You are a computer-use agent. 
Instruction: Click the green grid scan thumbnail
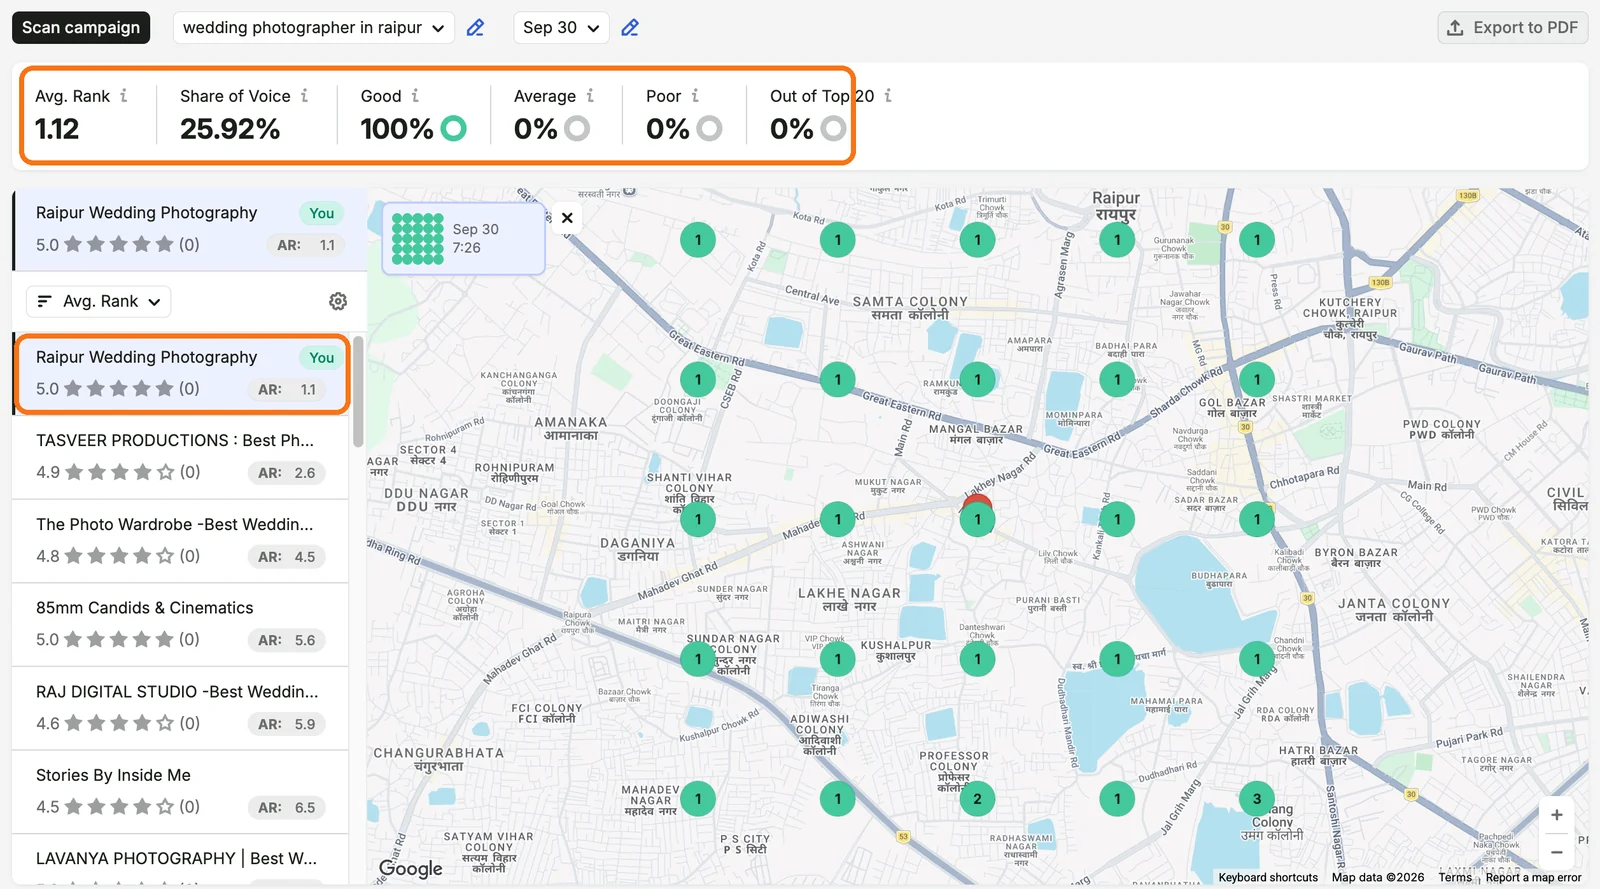[417, 238]
